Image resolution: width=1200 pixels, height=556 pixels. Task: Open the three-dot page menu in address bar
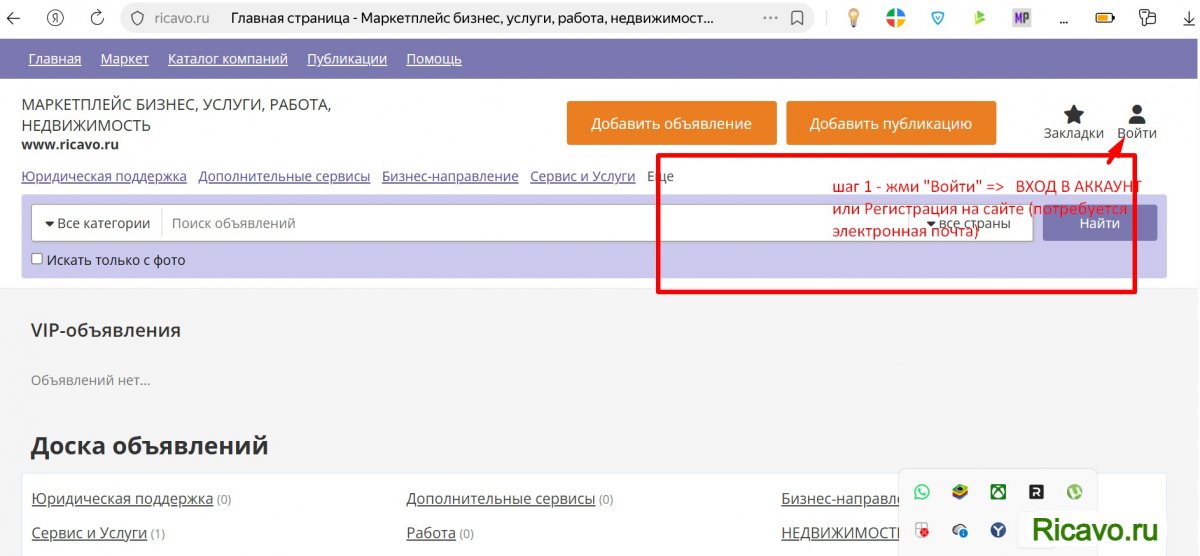[770, 18]
